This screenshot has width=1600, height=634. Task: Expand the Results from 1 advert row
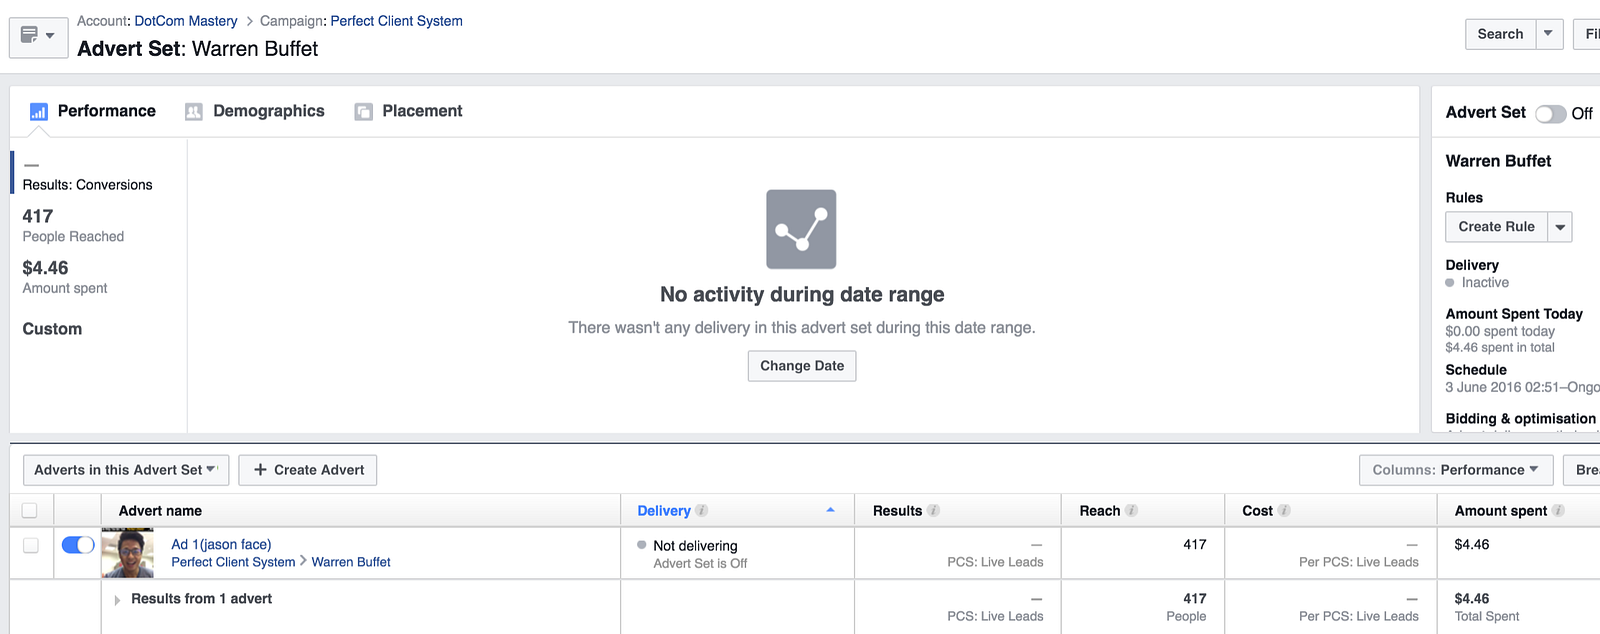pos(117,600)
